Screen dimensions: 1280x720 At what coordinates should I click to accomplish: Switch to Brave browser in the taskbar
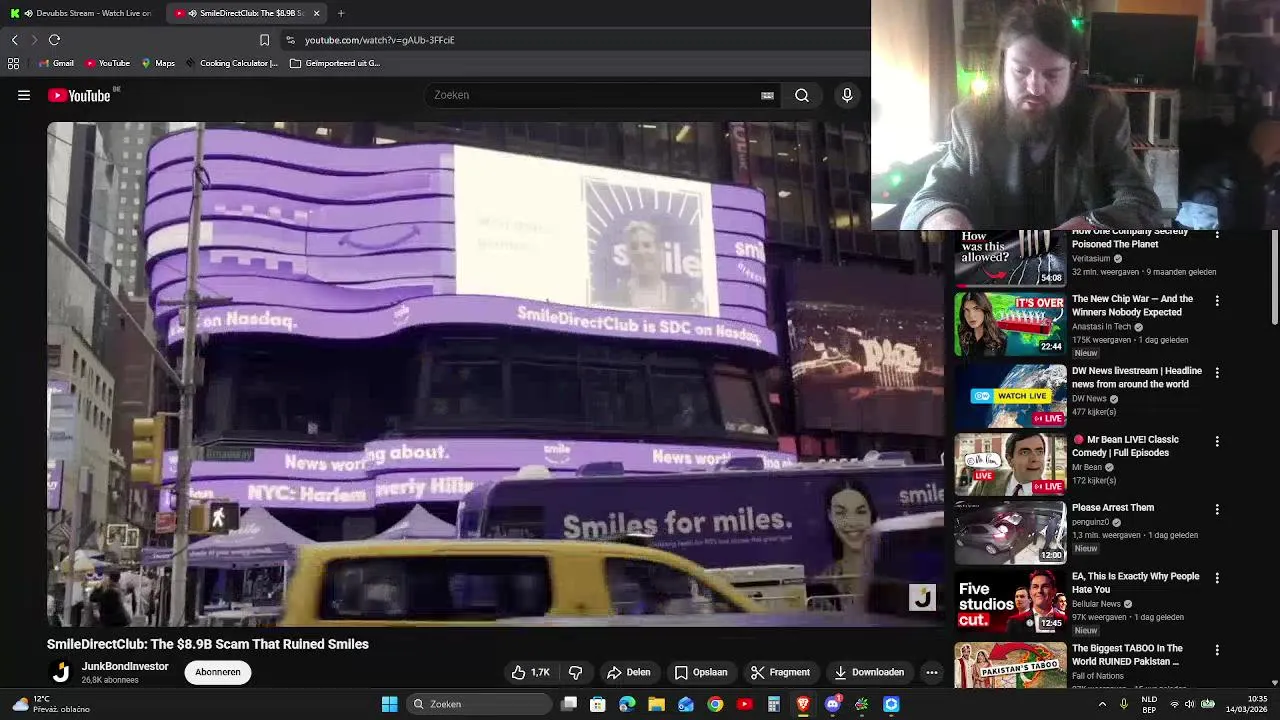pyautogui.click(x=803, y=704)
